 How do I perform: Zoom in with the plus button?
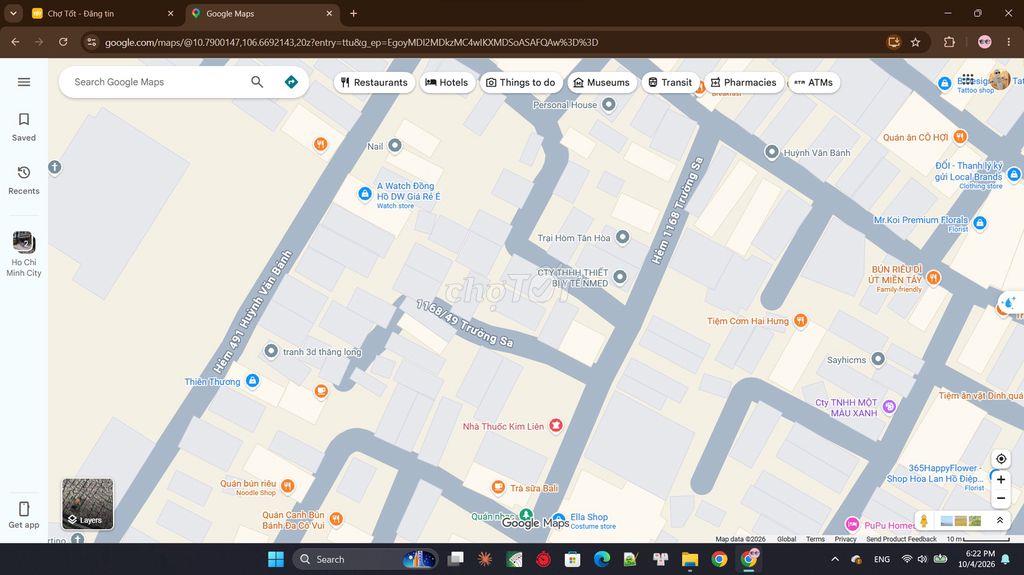click(x=1000, y=480)
